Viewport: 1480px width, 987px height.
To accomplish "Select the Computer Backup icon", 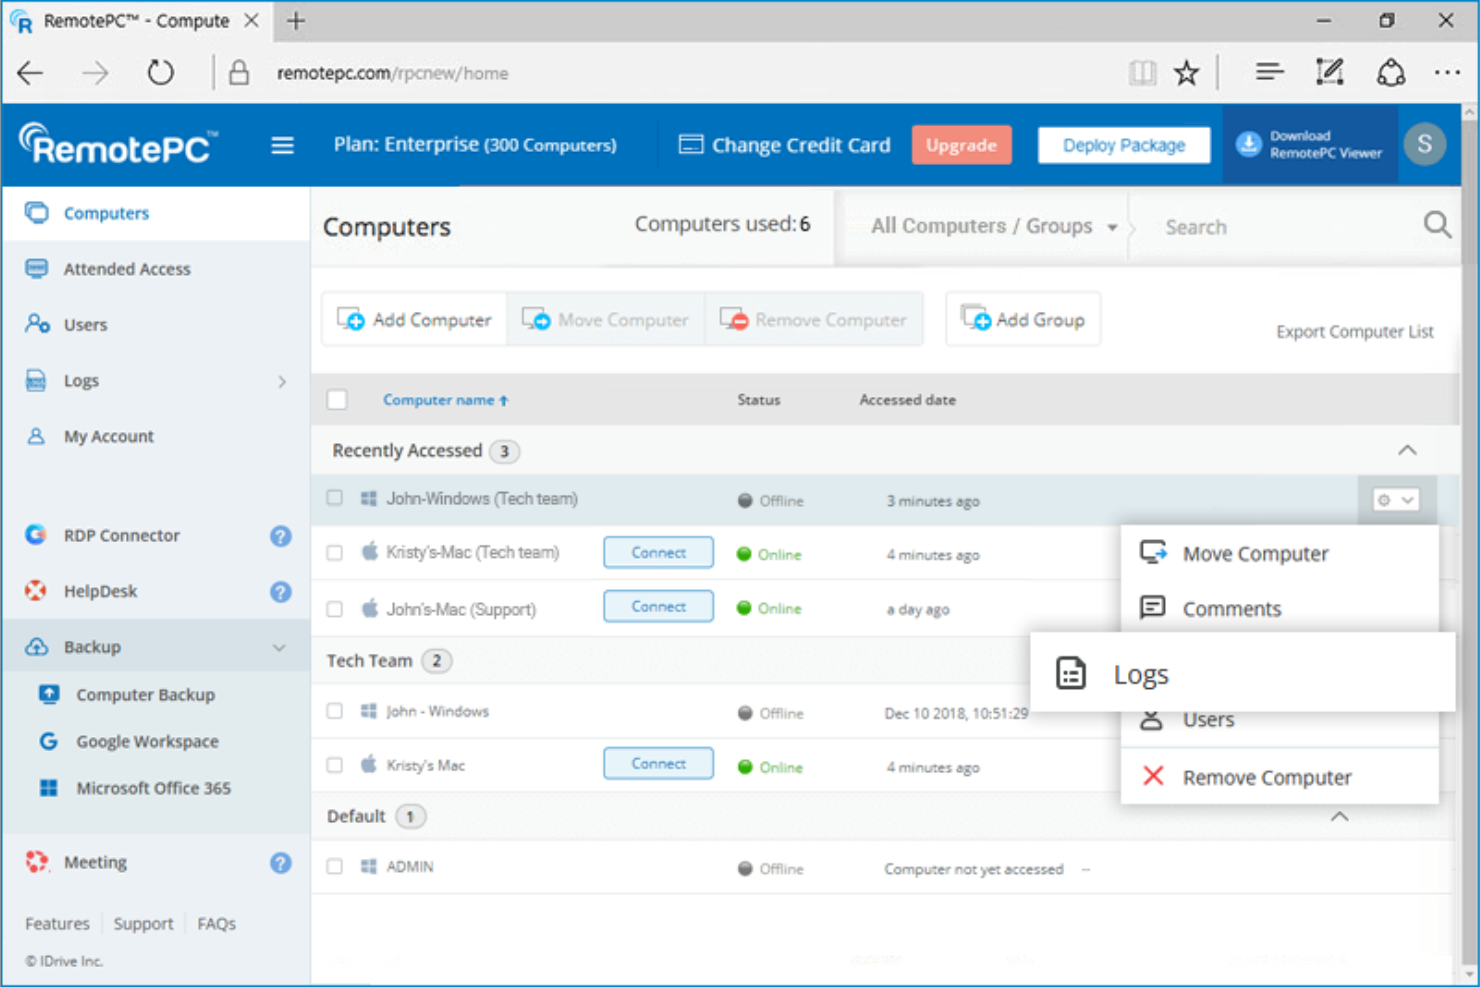I will tap(49, 694).
